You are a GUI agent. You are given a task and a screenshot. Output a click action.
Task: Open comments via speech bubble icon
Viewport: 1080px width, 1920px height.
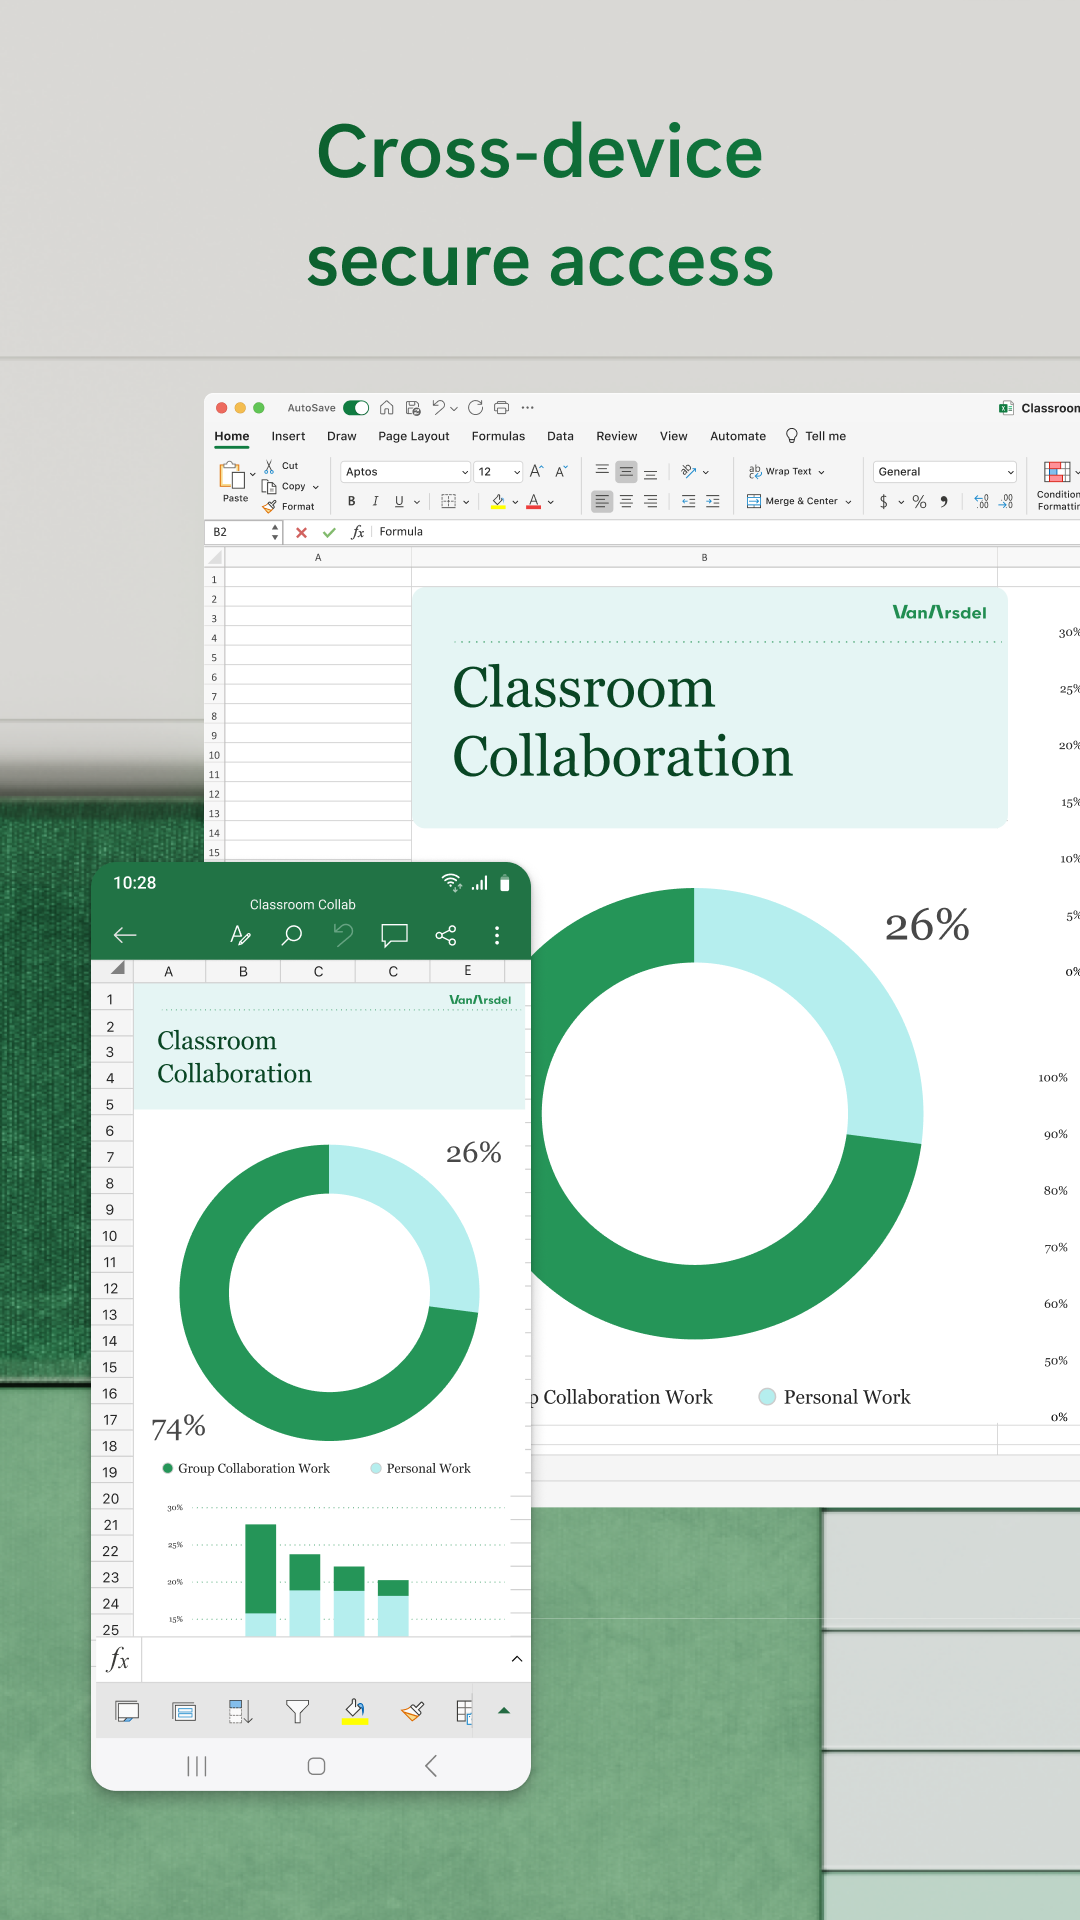[x=394, y=935]
